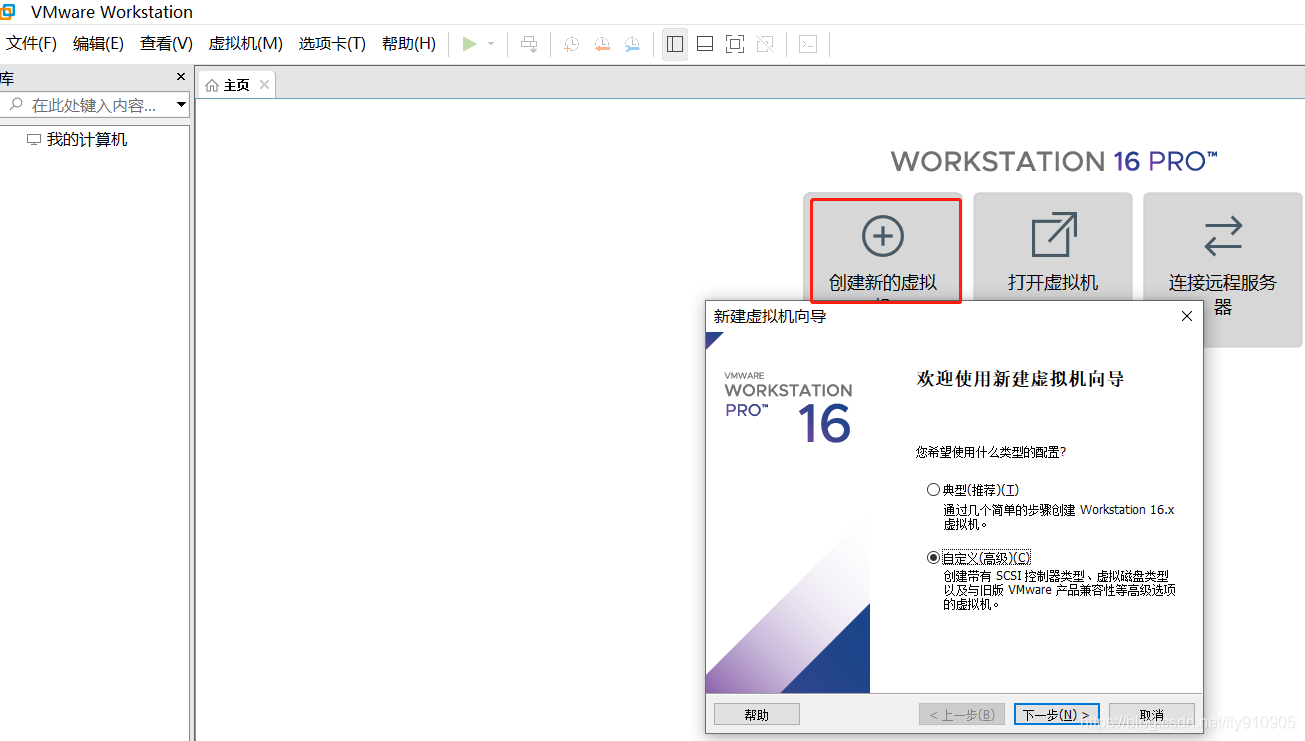
Task: Close the 新建虚拟机向导 dialog
Action: click(1187, 316)
